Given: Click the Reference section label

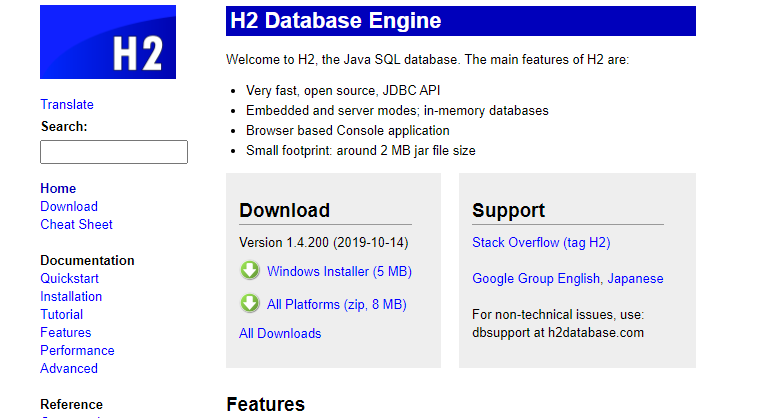Looking at the screenshot, I should click(72, 404).
